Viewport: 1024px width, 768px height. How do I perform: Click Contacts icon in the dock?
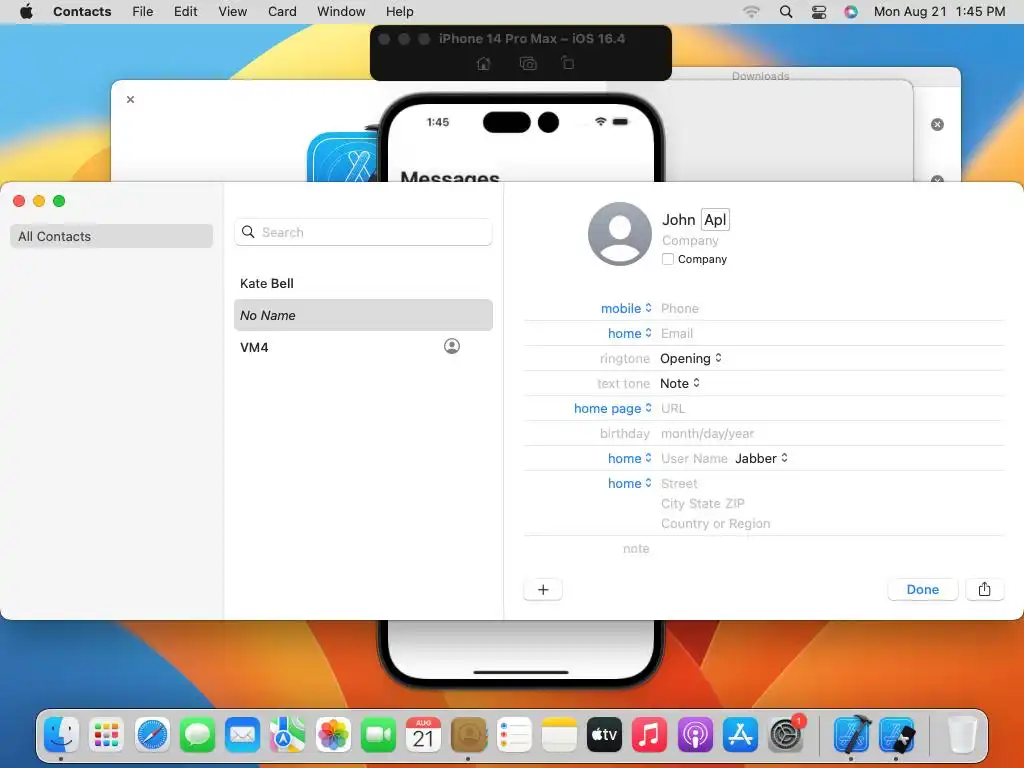tap(469, 735)
